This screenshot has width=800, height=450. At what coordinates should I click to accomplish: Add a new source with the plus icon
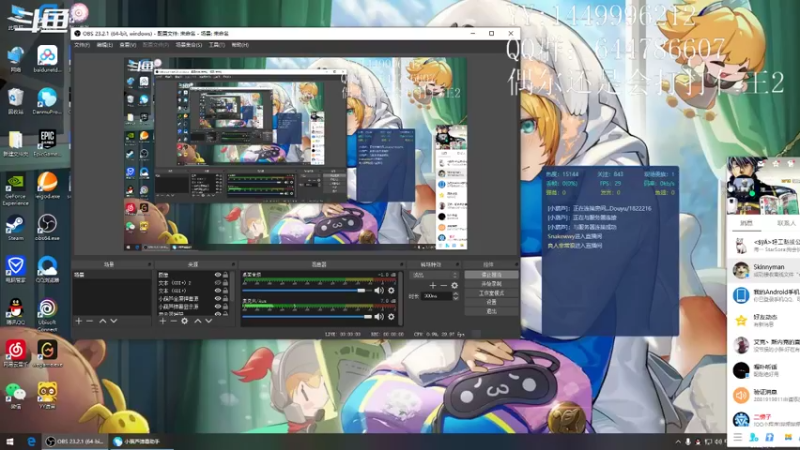point(162,321)
